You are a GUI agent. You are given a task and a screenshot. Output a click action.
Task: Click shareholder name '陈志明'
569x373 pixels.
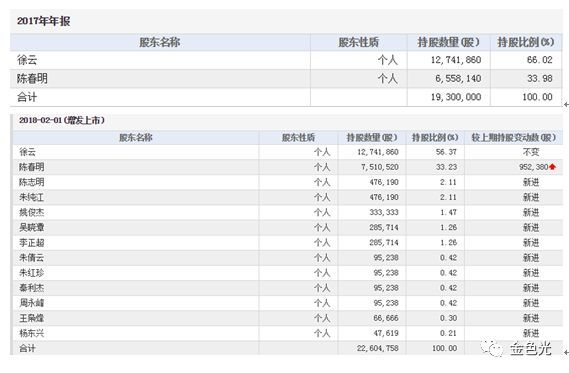tap(32, 182)
